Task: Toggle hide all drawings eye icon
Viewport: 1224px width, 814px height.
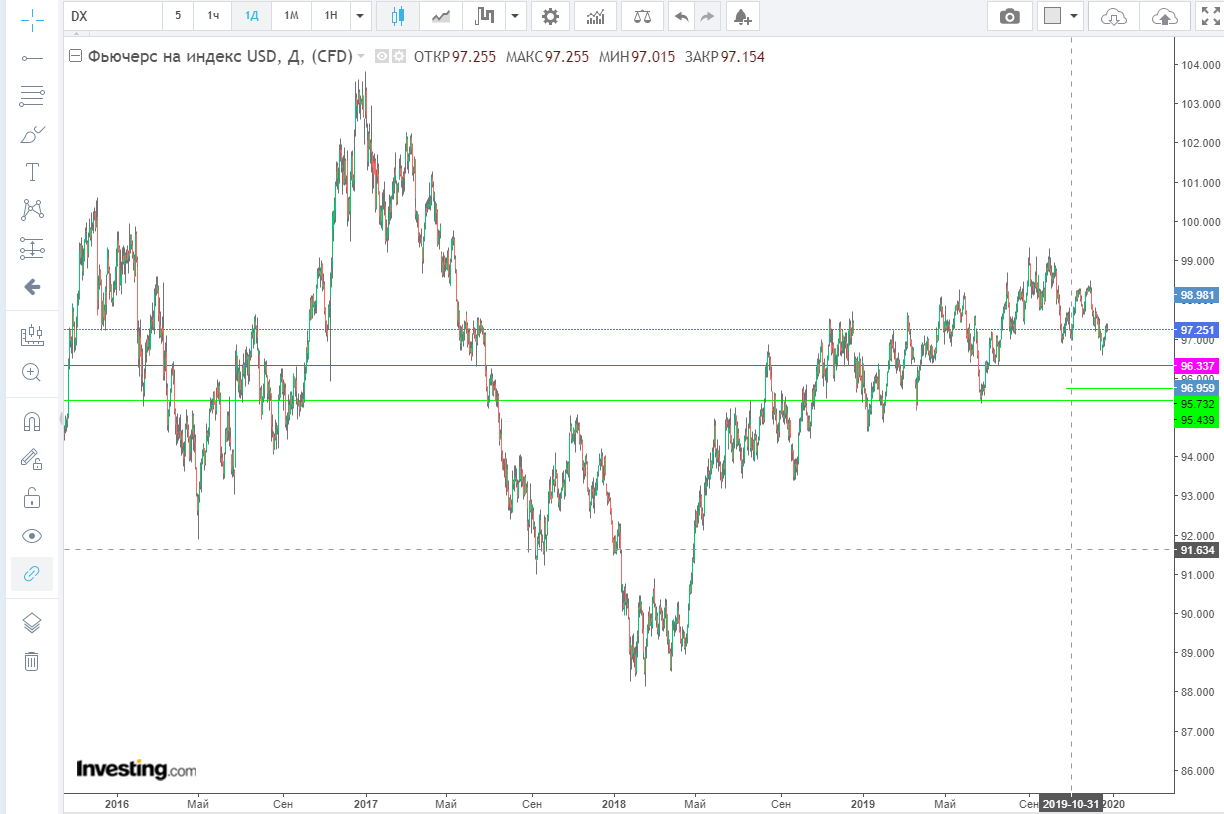Action: coord(32,536)
